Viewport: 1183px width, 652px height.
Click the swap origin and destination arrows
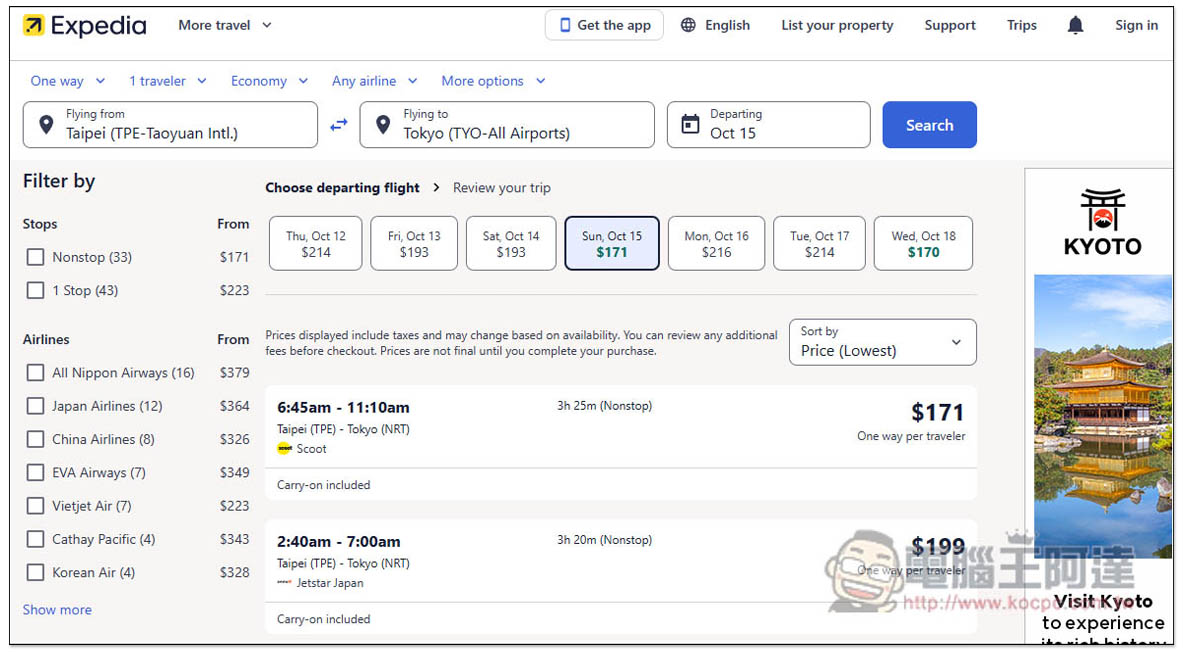click(339, 125)
